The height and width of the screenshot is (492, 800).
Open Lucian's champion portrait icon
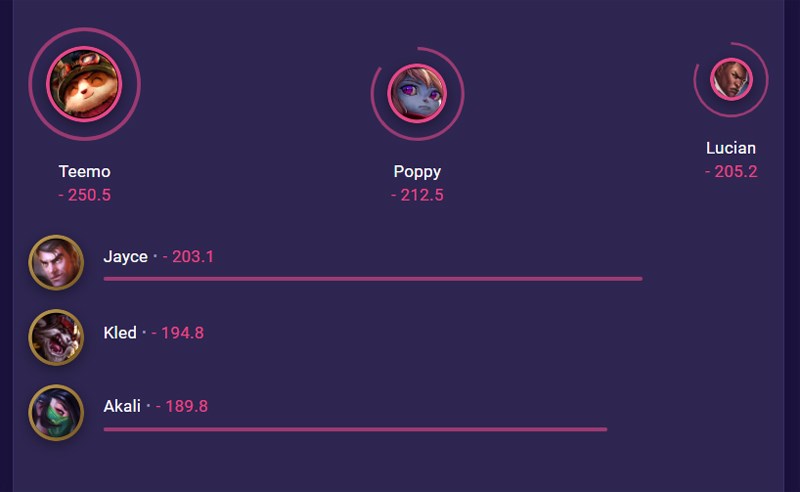(731, 79)
